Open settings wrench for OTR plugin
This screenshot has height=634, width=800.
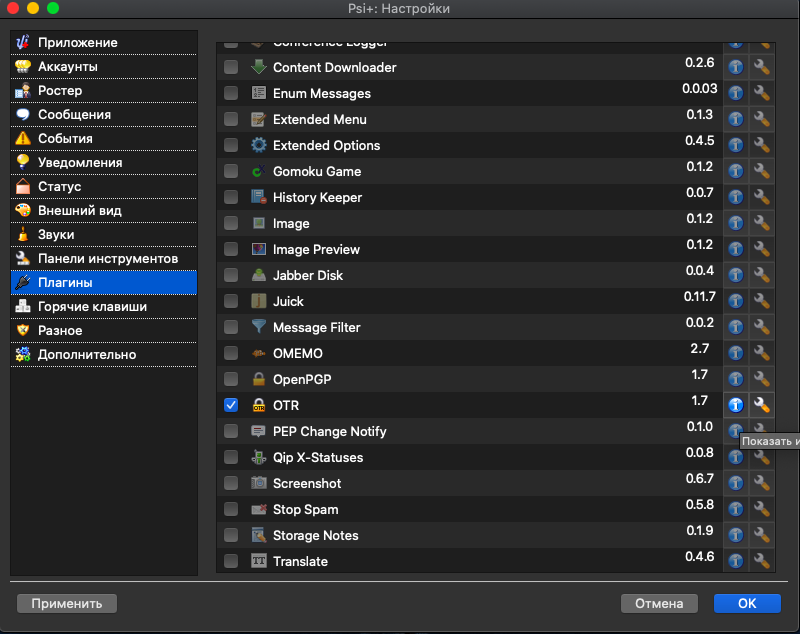click(x=761, y=405)
